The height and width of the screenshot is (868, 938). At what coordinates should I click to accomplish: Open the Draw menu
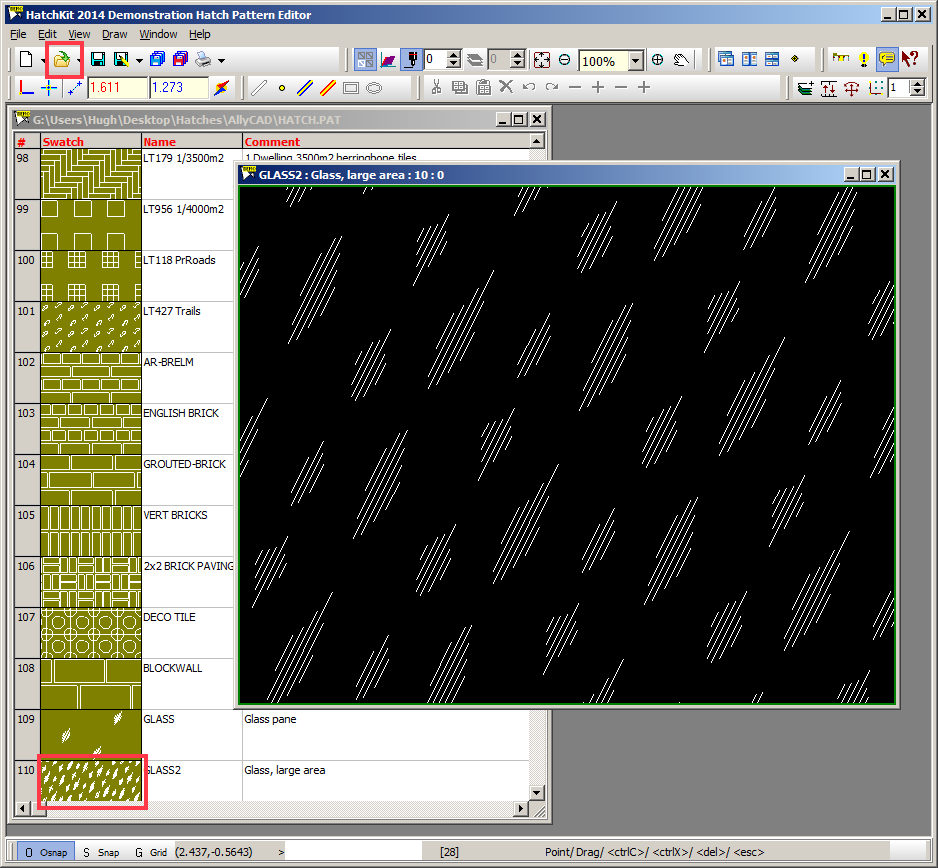click(114, 34)
